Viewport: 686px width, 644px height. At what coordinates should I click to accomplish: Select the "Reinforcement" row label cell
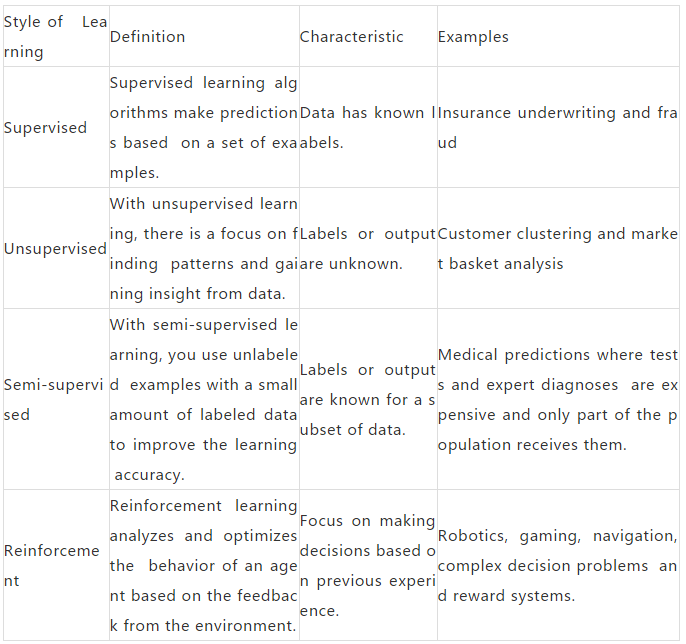[52, 565]
